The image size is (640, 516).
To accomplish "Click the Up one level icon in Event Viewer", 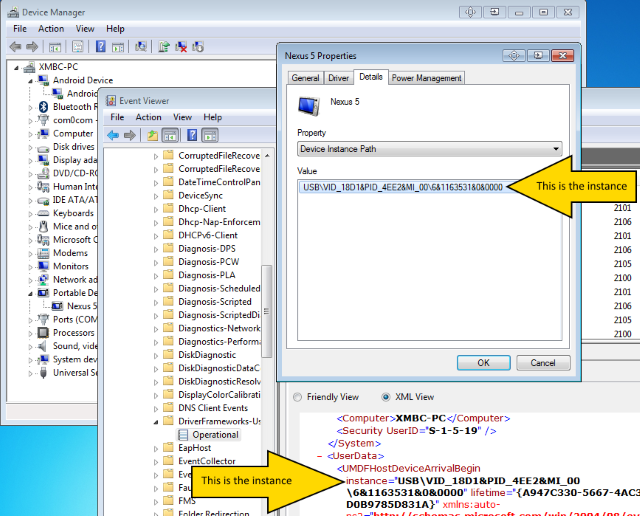I will point(153,135).
